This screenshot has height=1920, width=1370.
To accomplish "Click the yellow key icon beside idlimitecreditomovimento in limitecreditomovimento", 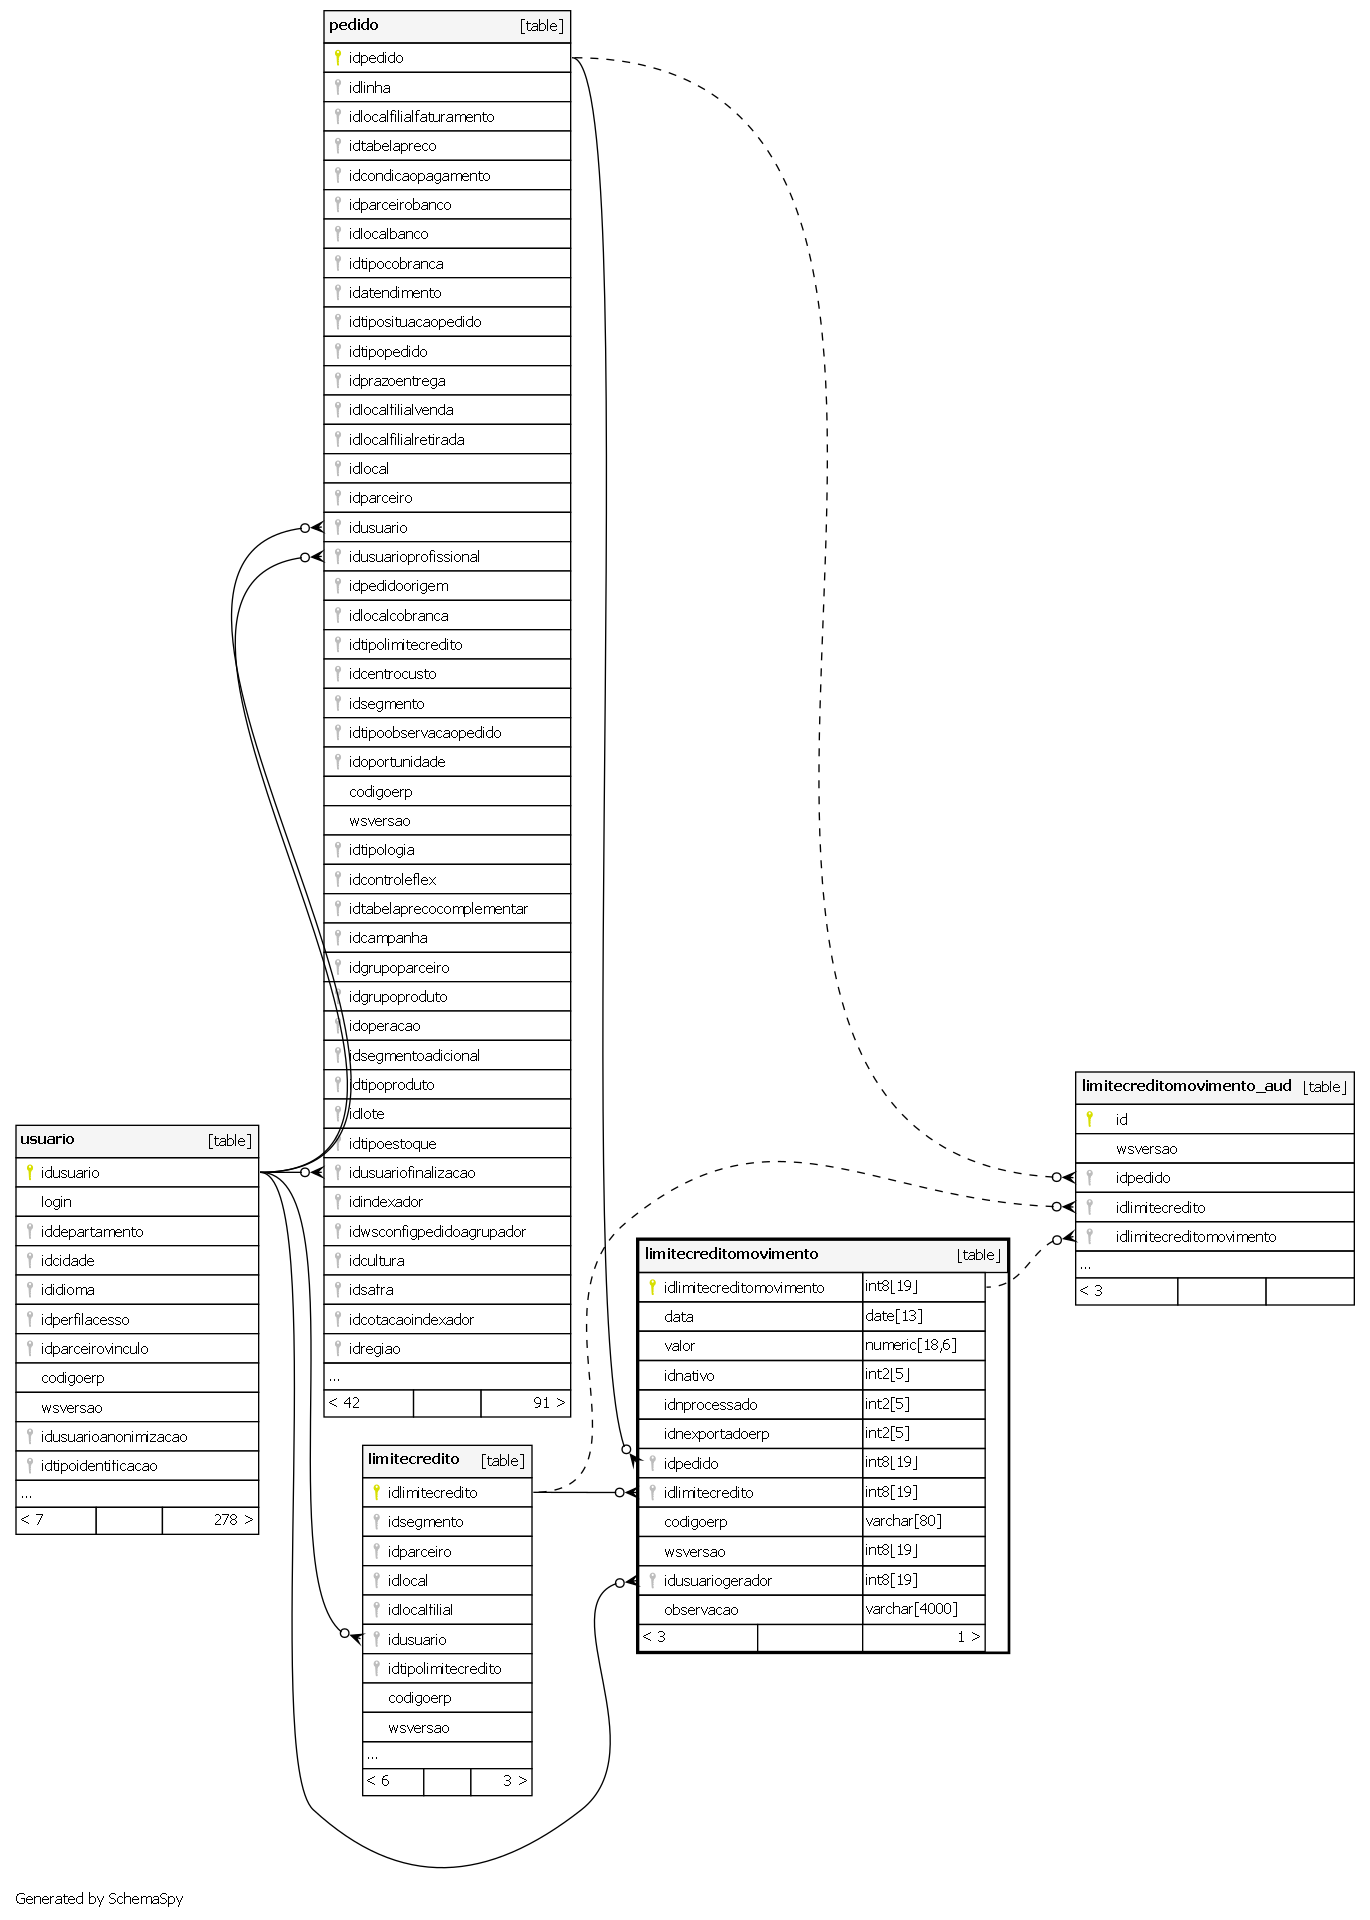I will pos(652,1287).
